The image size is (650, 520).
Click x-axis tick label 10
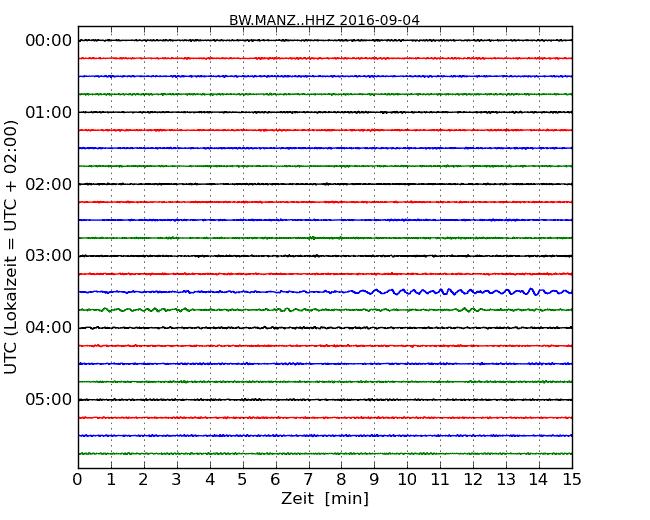point(407,480)
